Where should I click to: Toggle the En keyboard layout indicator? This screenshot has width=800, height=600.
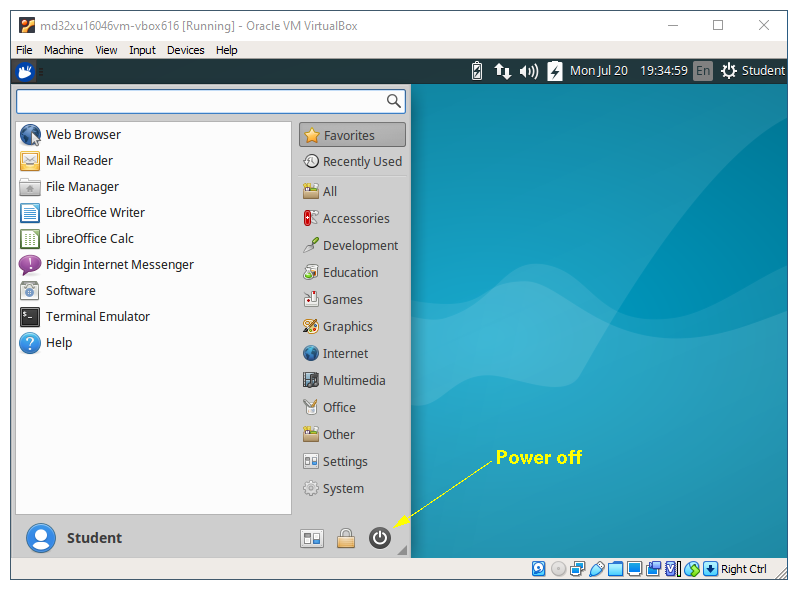point(703,71)
